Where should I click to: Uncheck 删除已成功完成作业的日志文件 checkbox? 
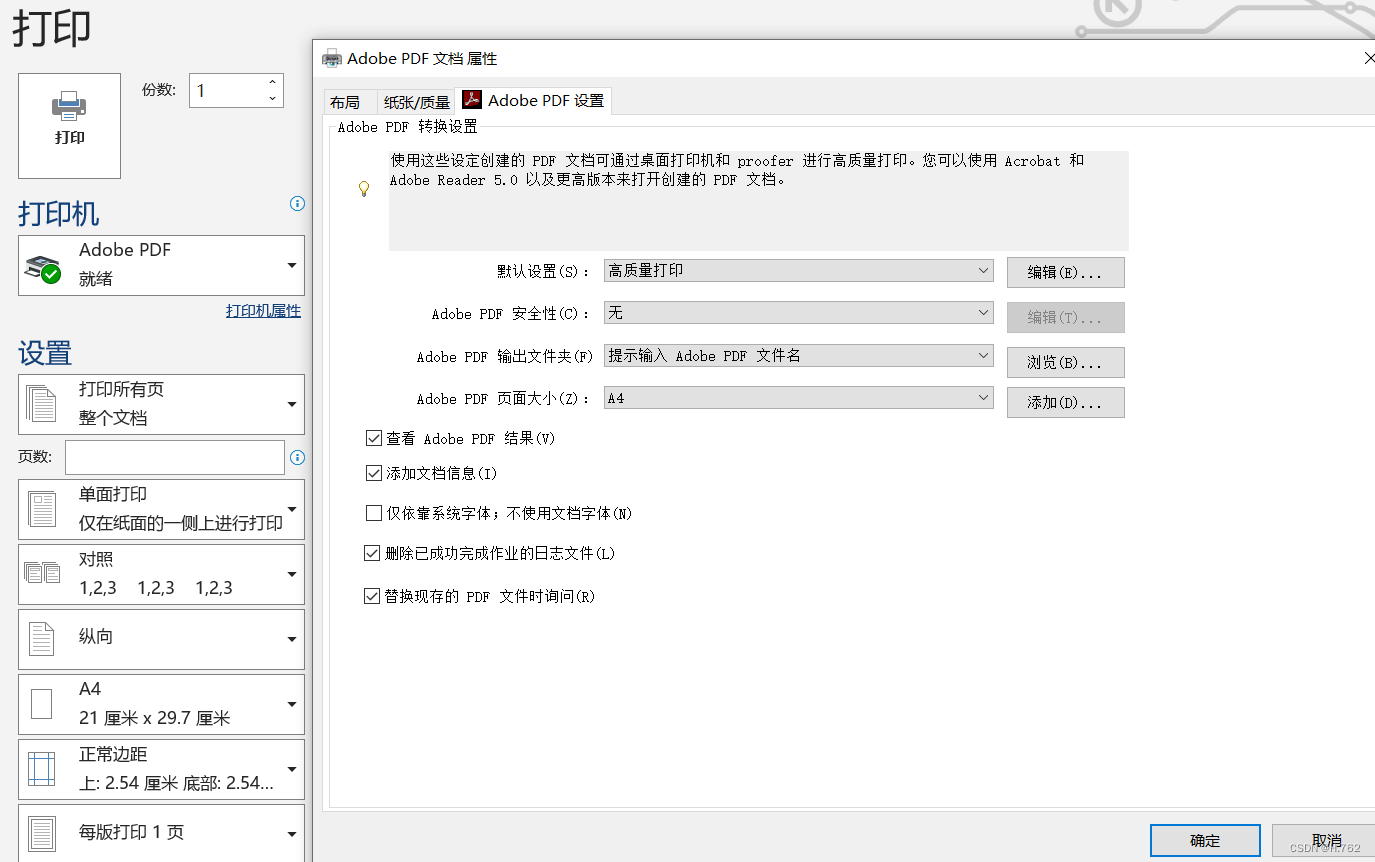point(373,552)
